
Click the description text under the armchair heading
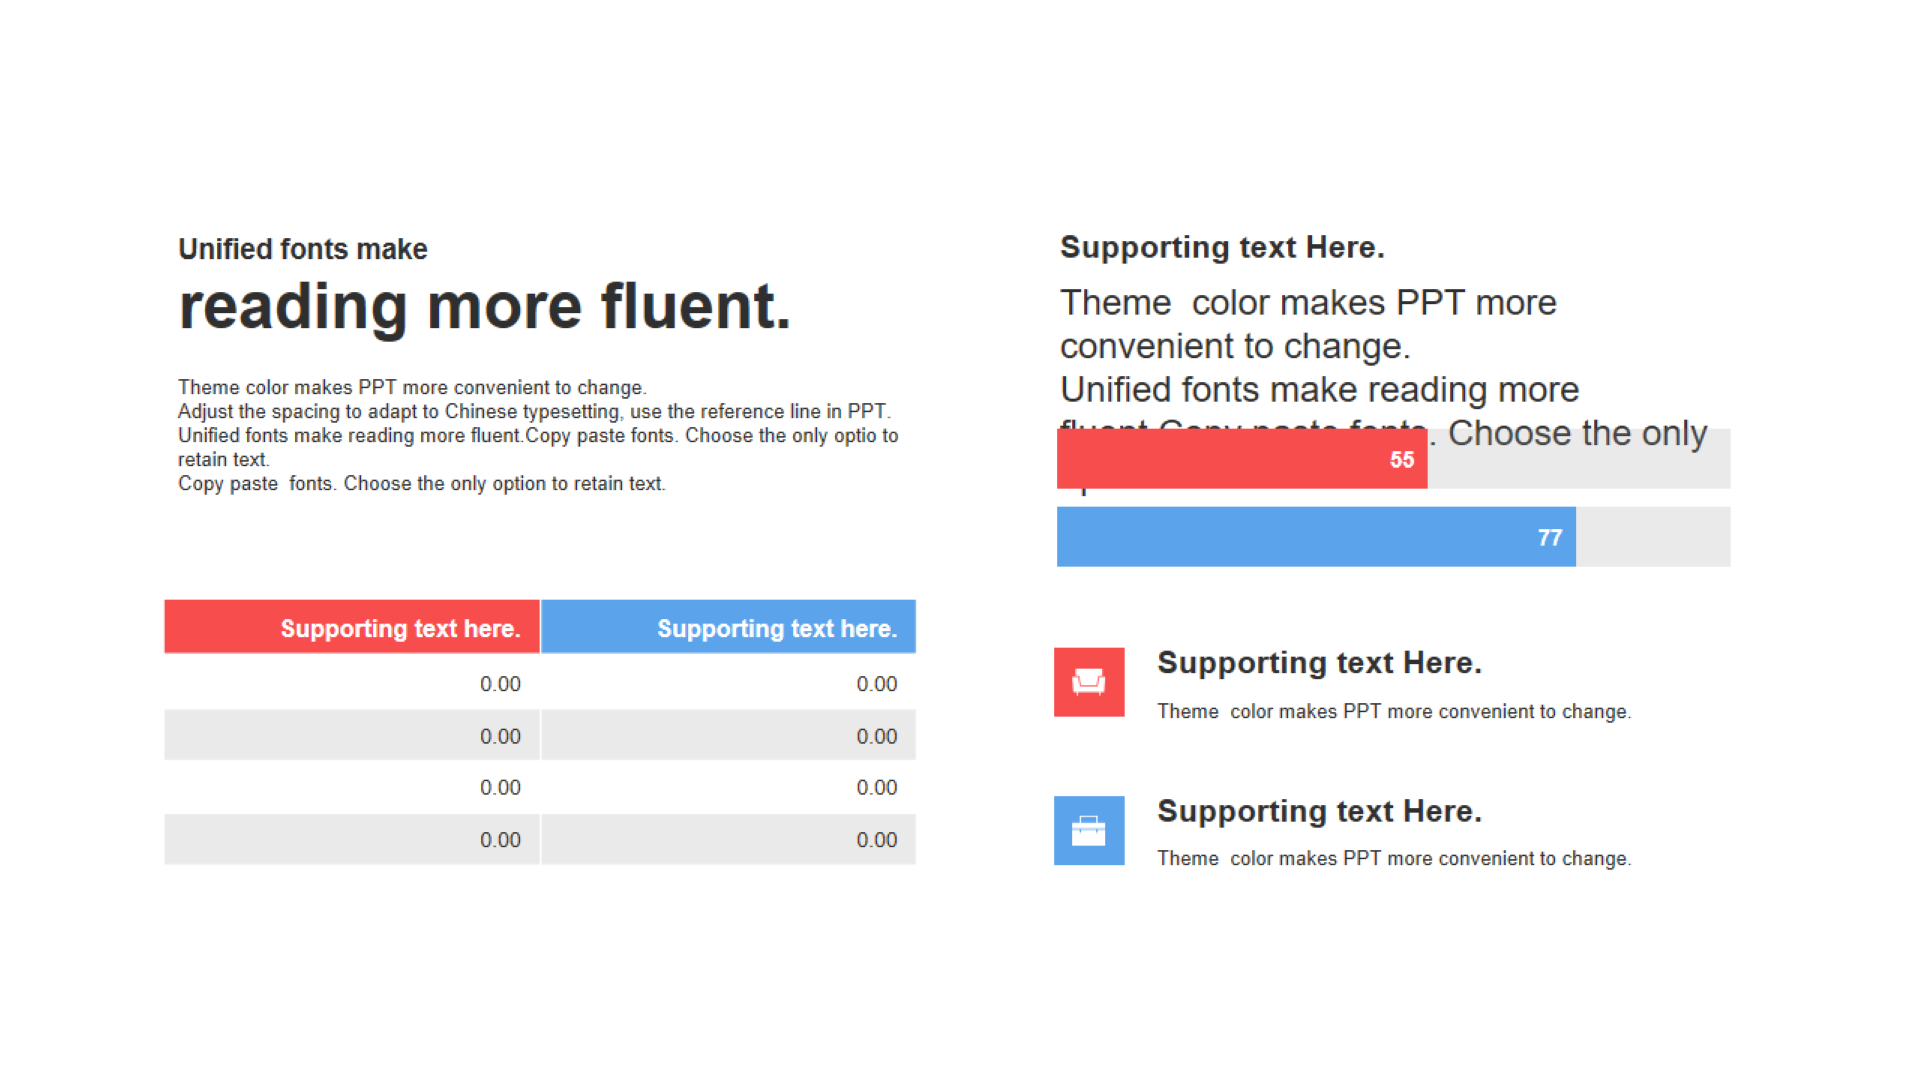pos(1394,711)
